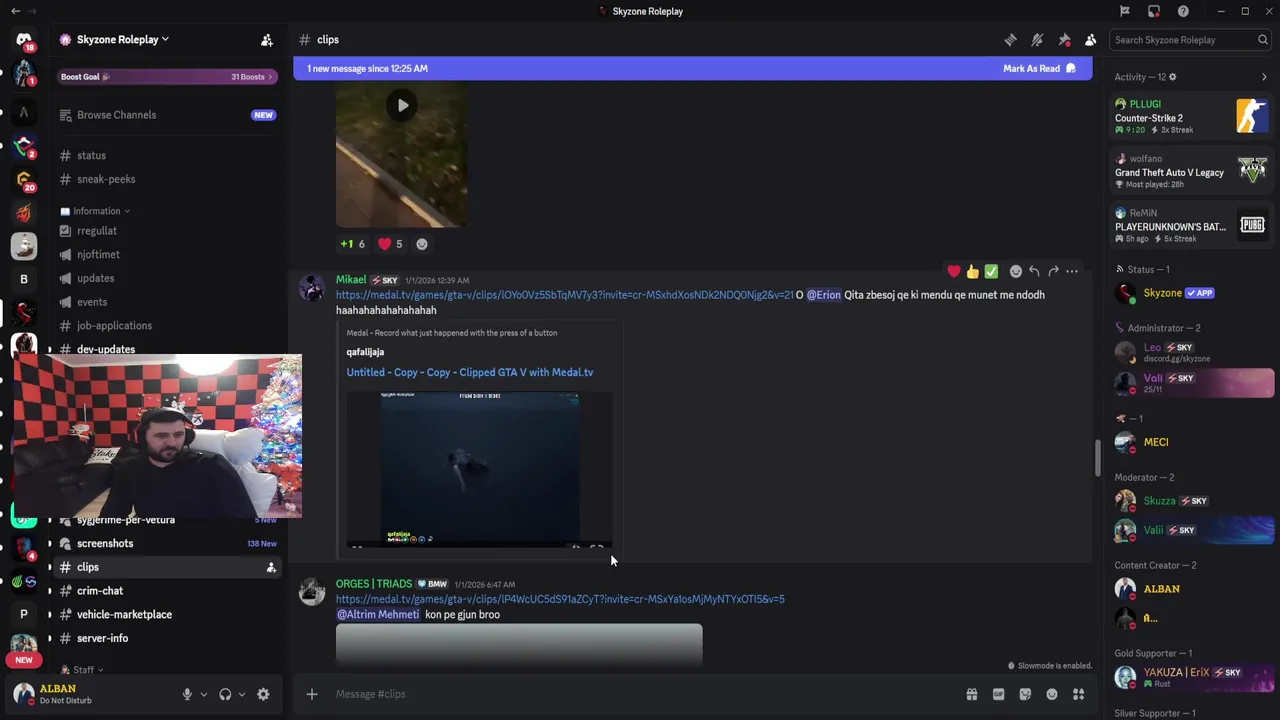Toggle microphone mute in user panel

point(187,694)
